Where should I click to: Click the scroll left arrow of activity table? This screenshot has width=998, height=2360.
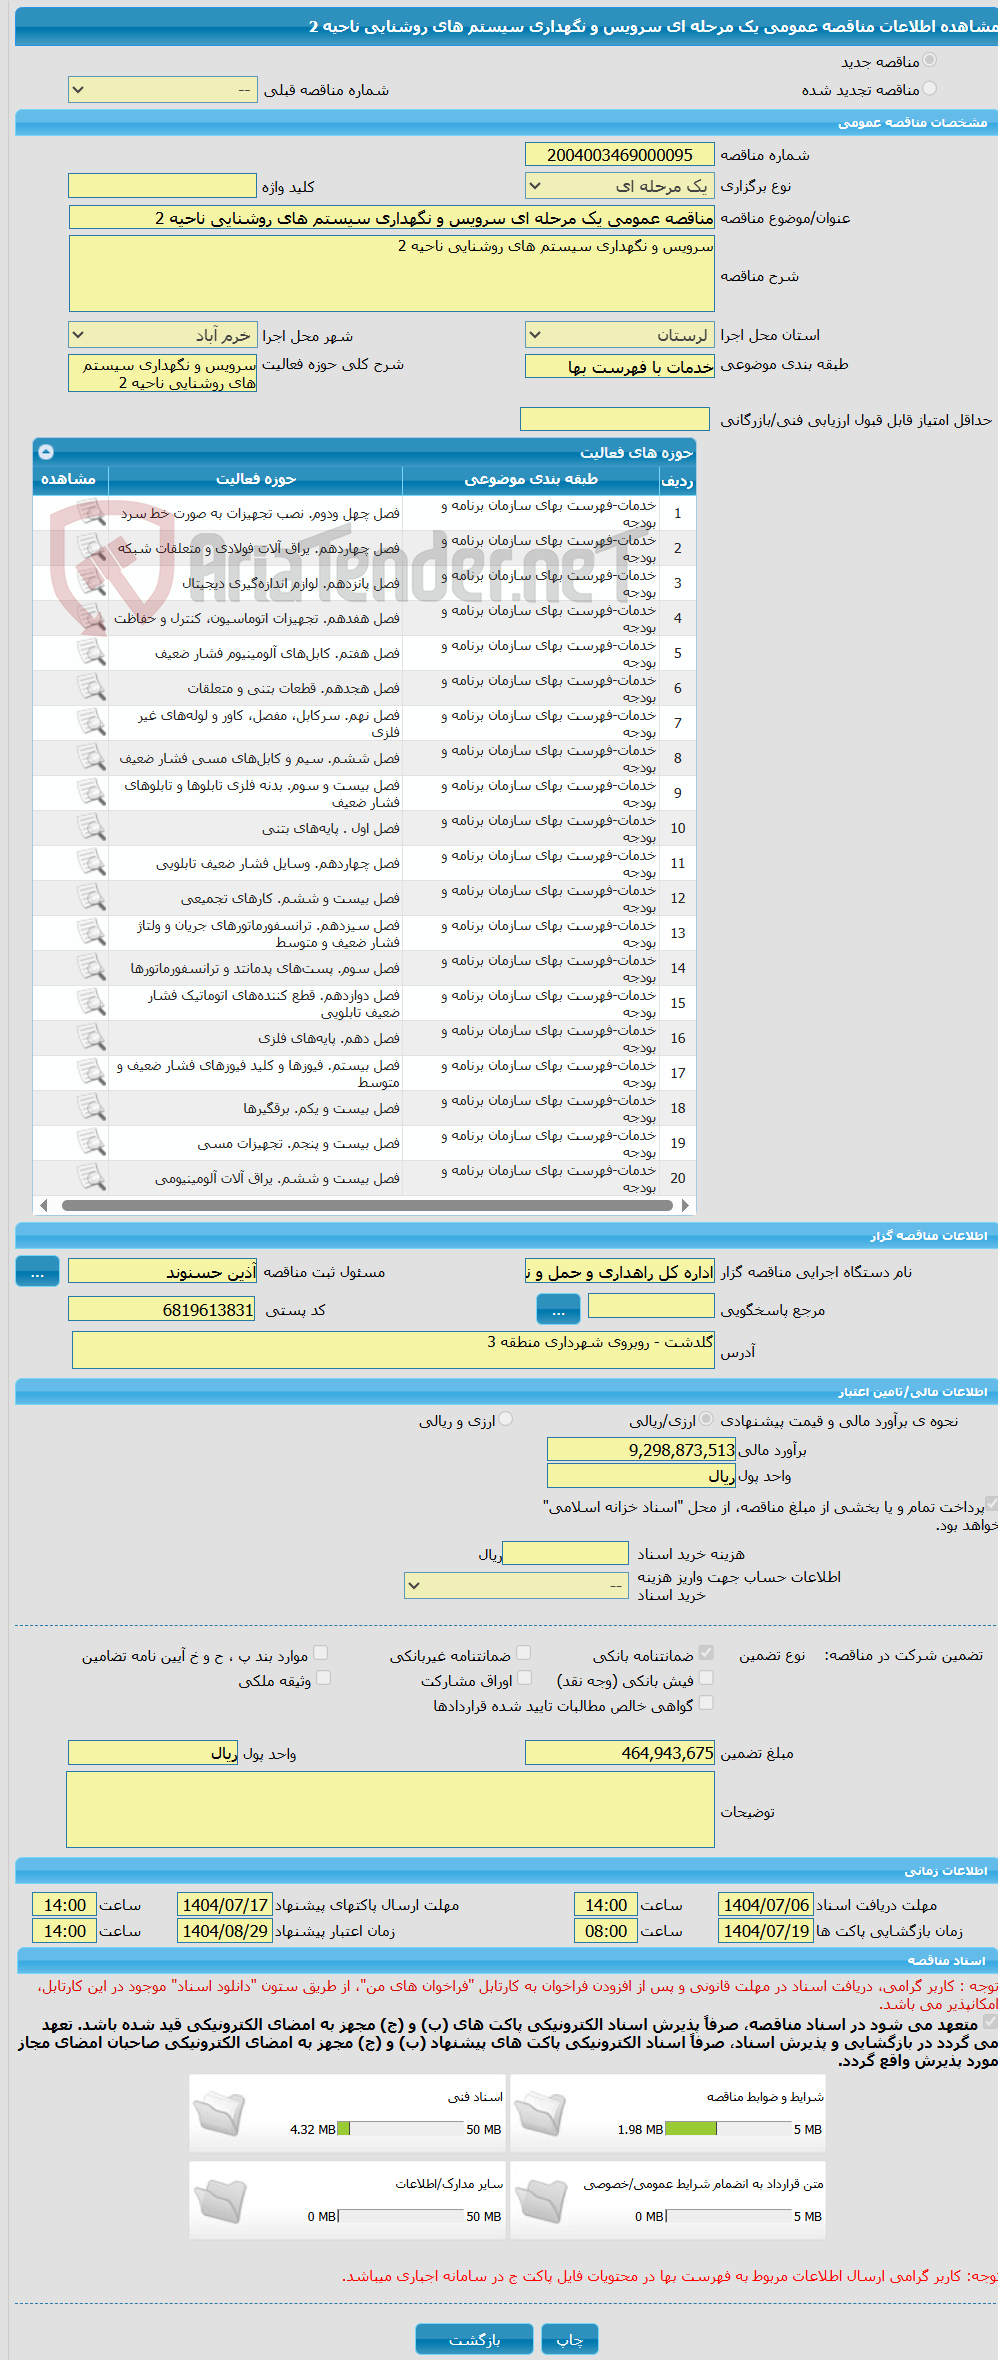coord(43,1205)
